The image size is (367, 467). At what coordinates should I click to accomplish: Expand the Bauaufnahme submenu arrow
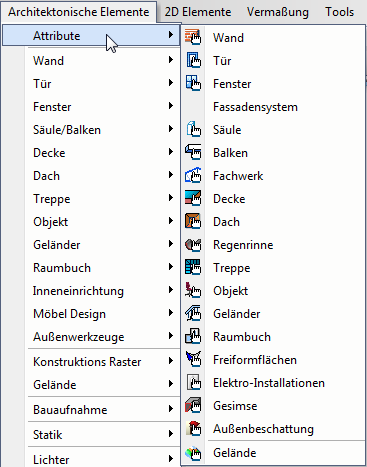click(x=171, y=409)
